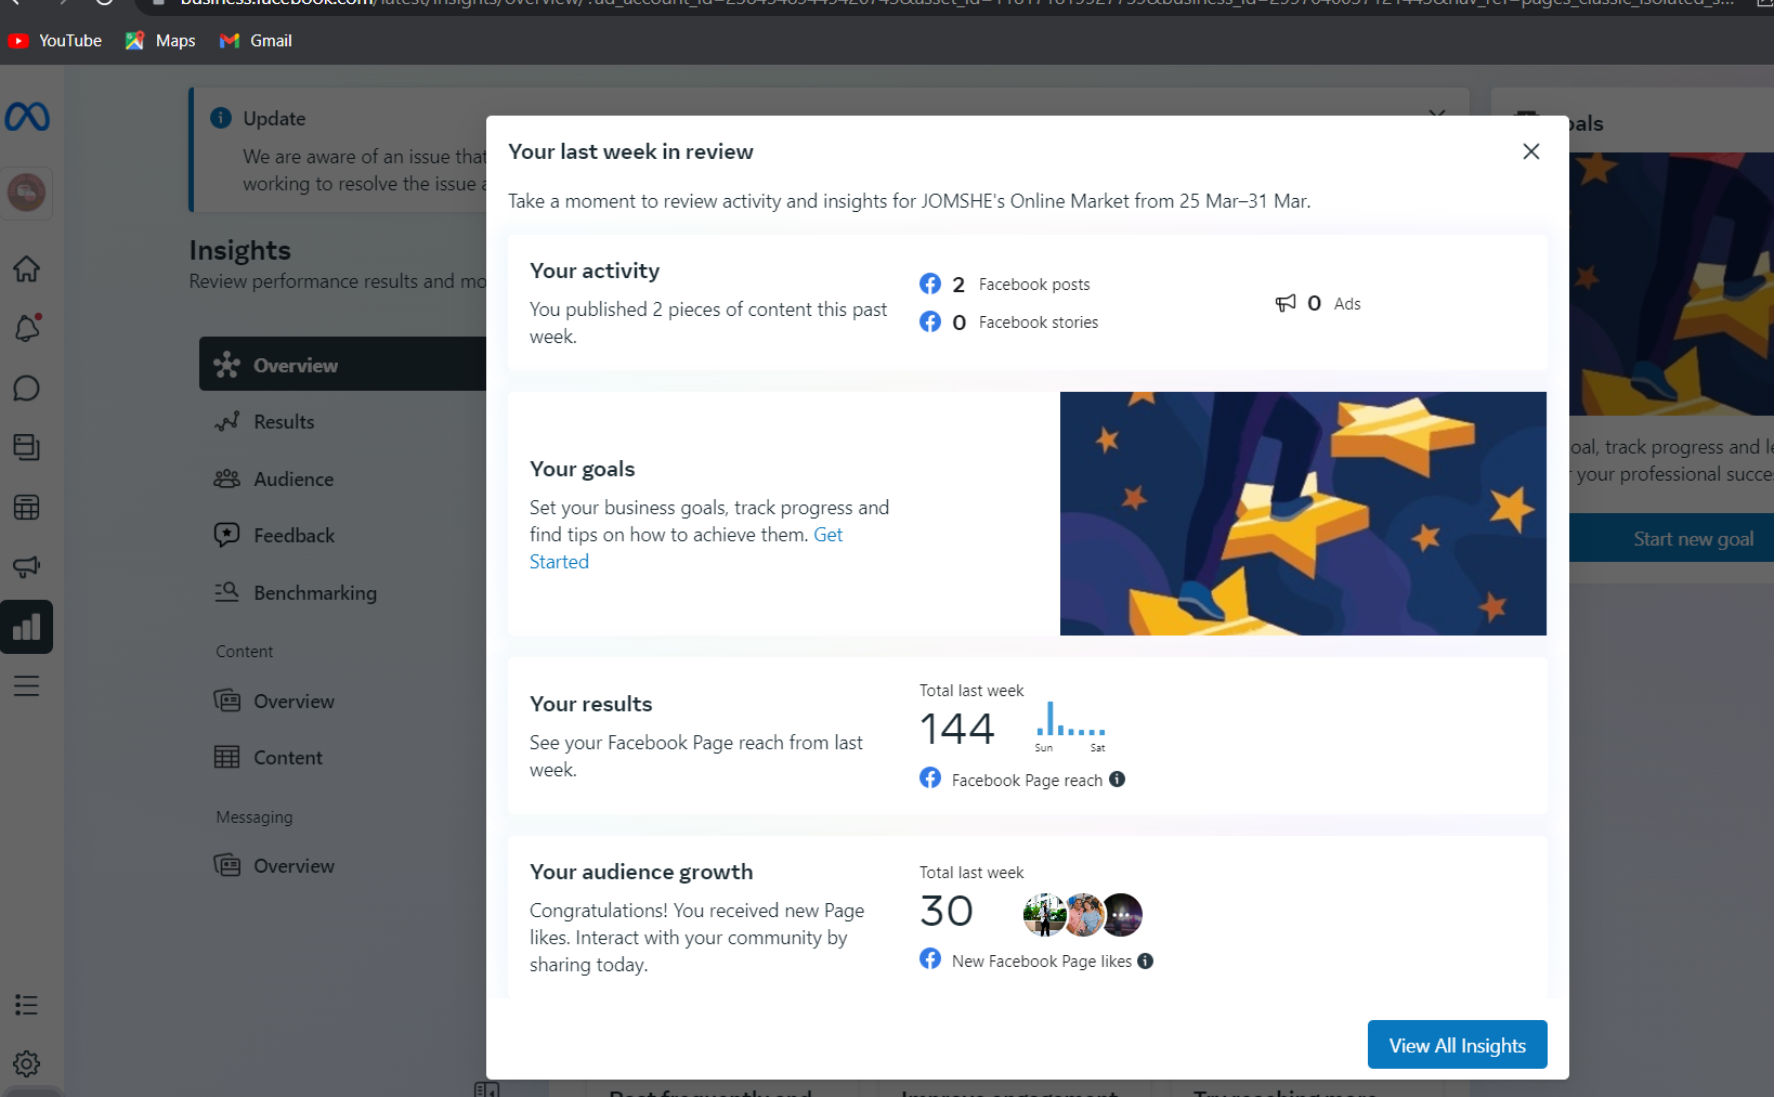The image size is (1791, 1097).
Task: Click the "Facebook posts" label
Action: click(1034, 284)
